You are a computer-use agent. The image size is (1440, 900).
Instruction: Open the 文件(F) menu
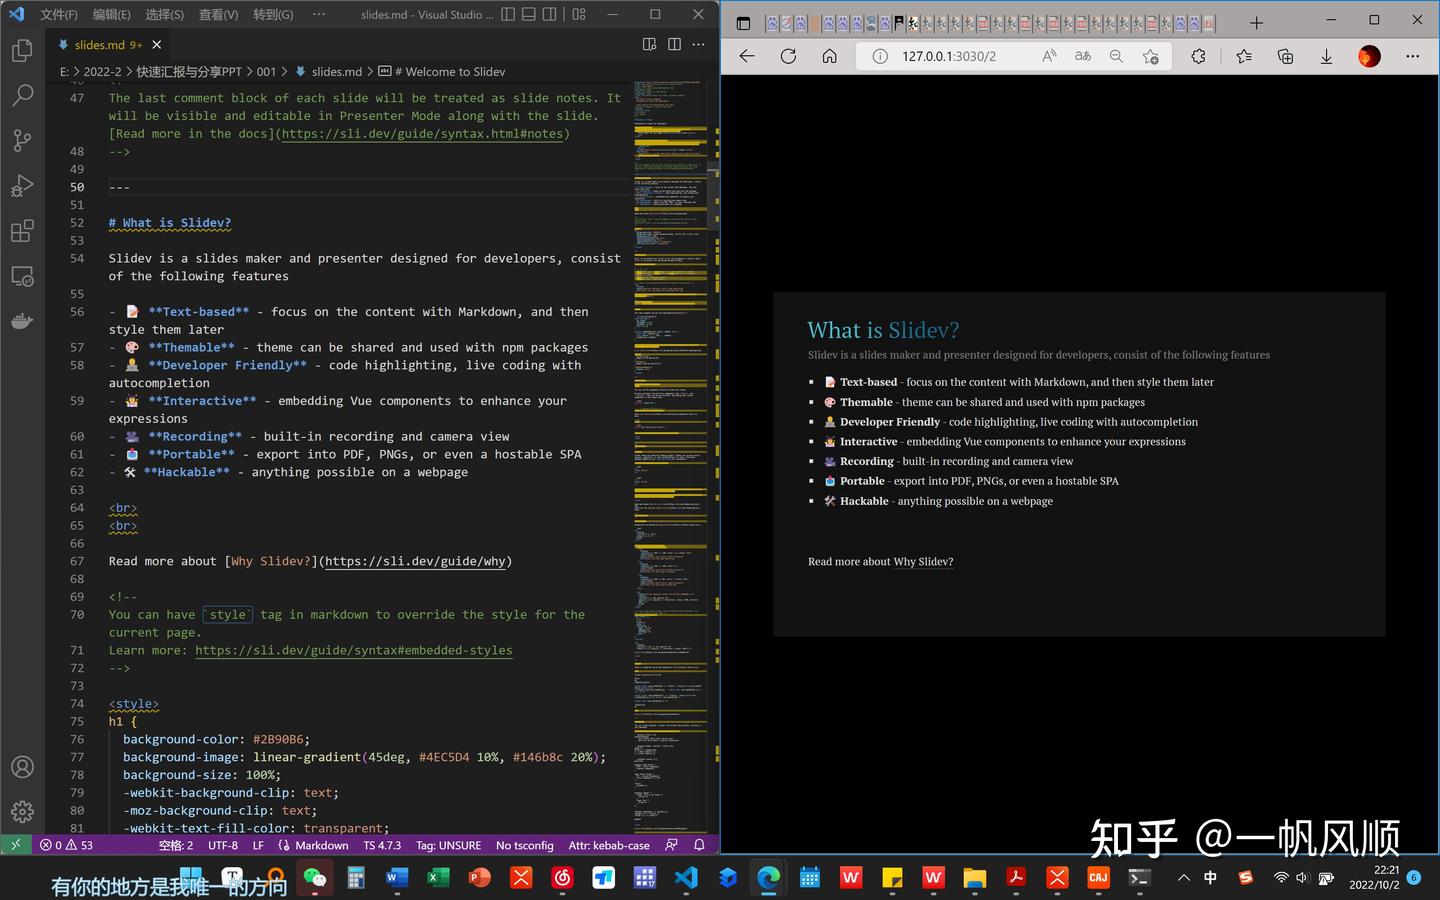coord(59,14)
